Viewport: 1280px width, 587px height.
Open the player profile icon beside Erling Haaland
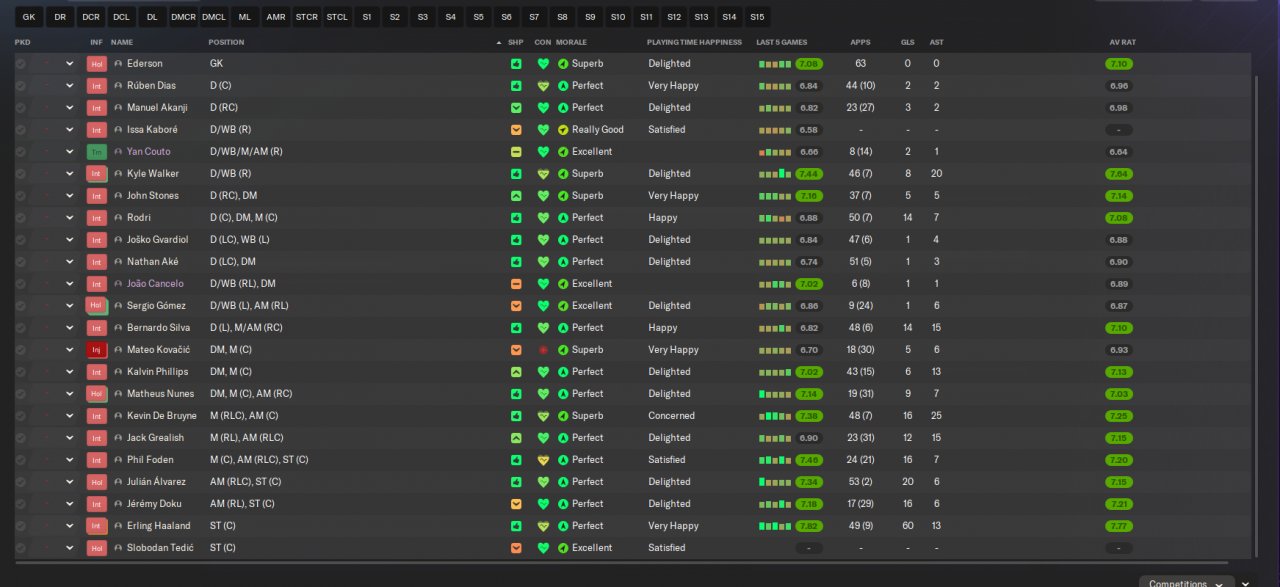tap(118, 526)
